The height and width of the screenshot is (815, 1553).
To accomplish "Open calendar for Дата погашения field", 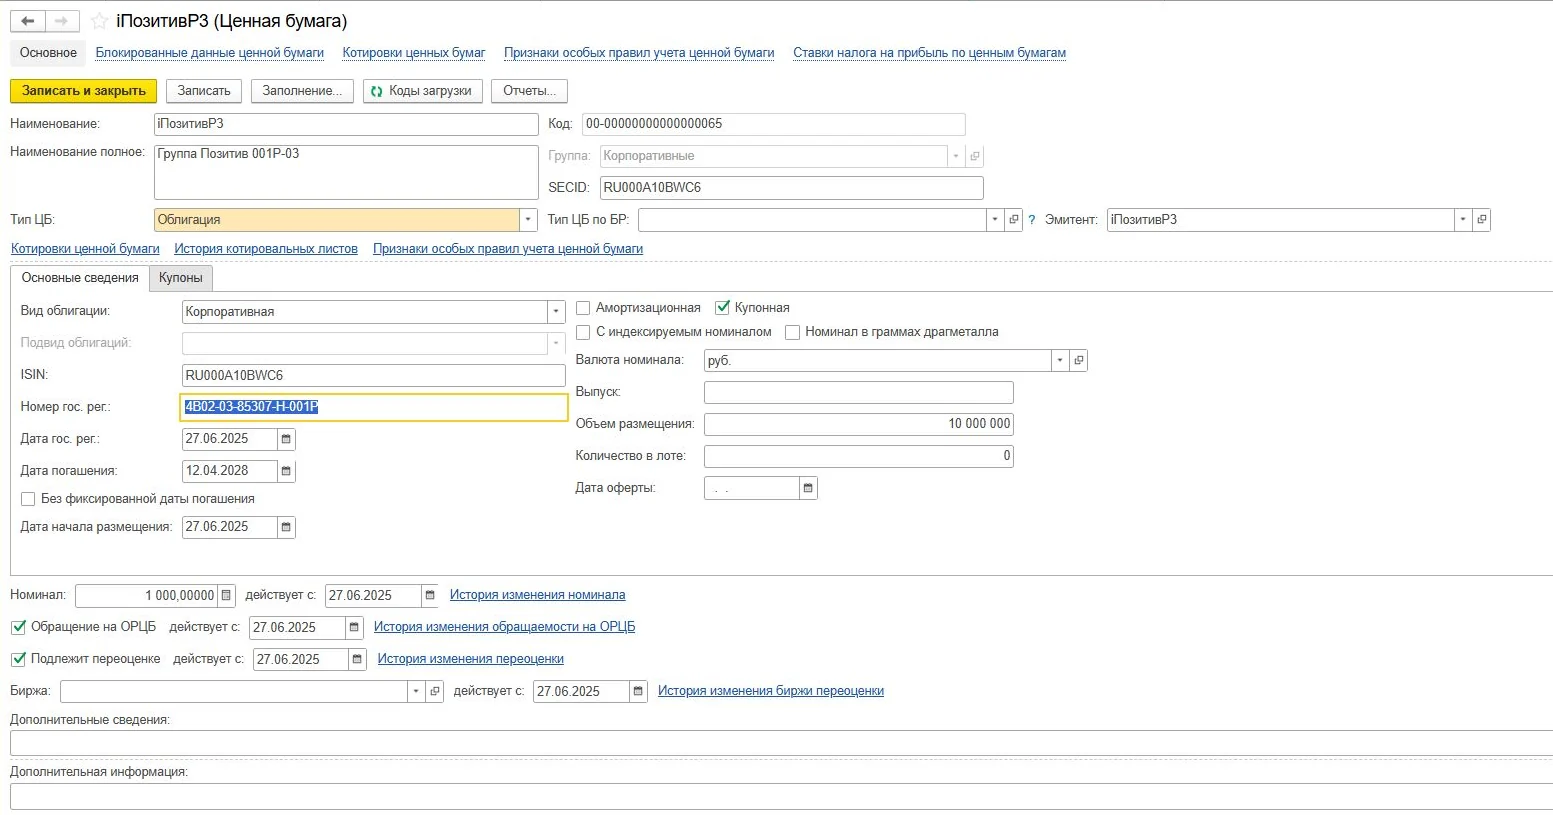I will click(286, 471).
